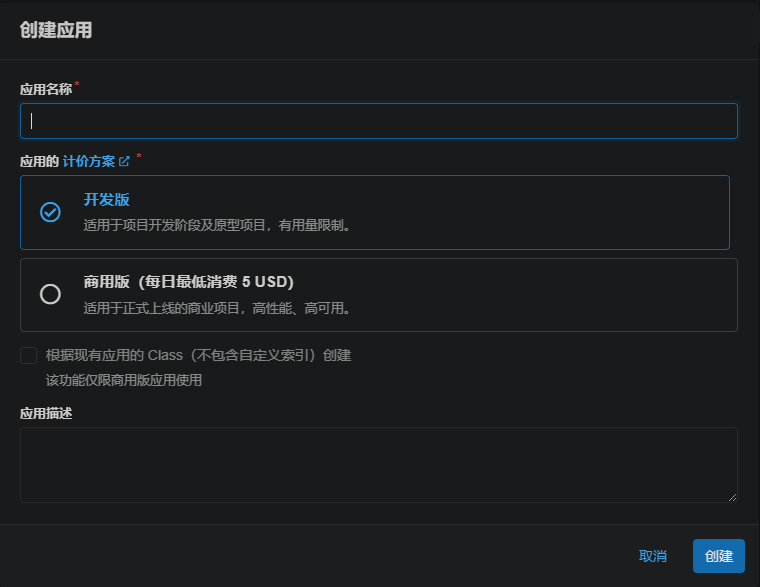
Task: Click the resize handle of 应用描述 textarea
Action: [732, 496]
